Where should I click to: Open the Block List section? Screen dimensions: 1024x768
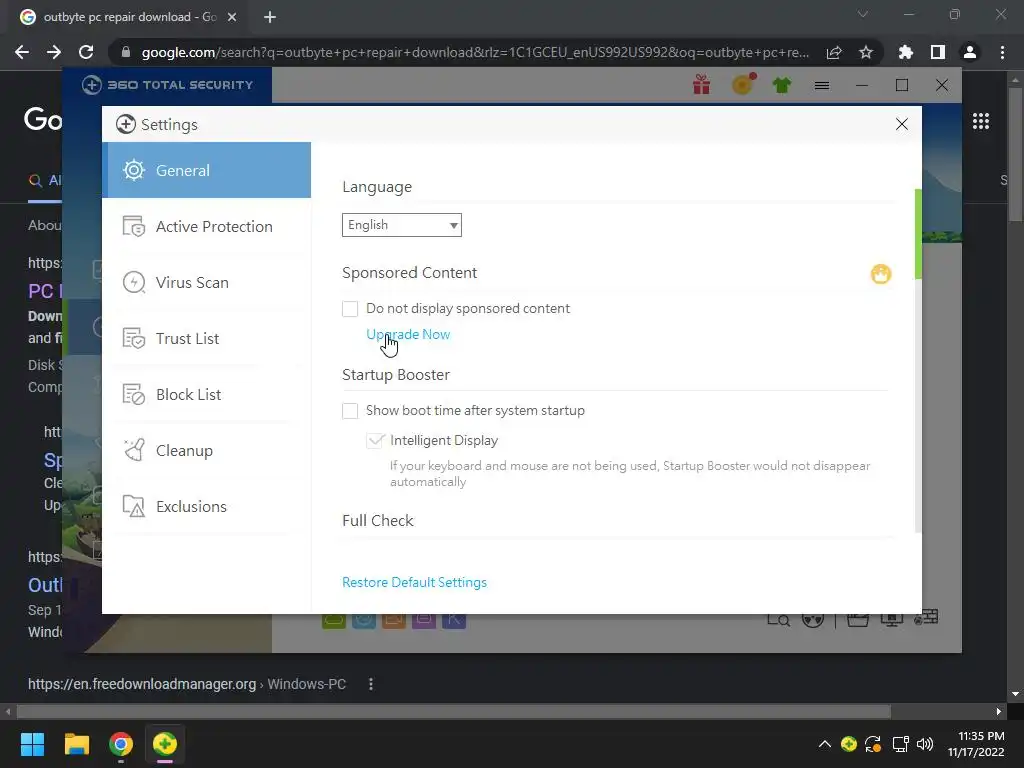(x=206, y=394)
